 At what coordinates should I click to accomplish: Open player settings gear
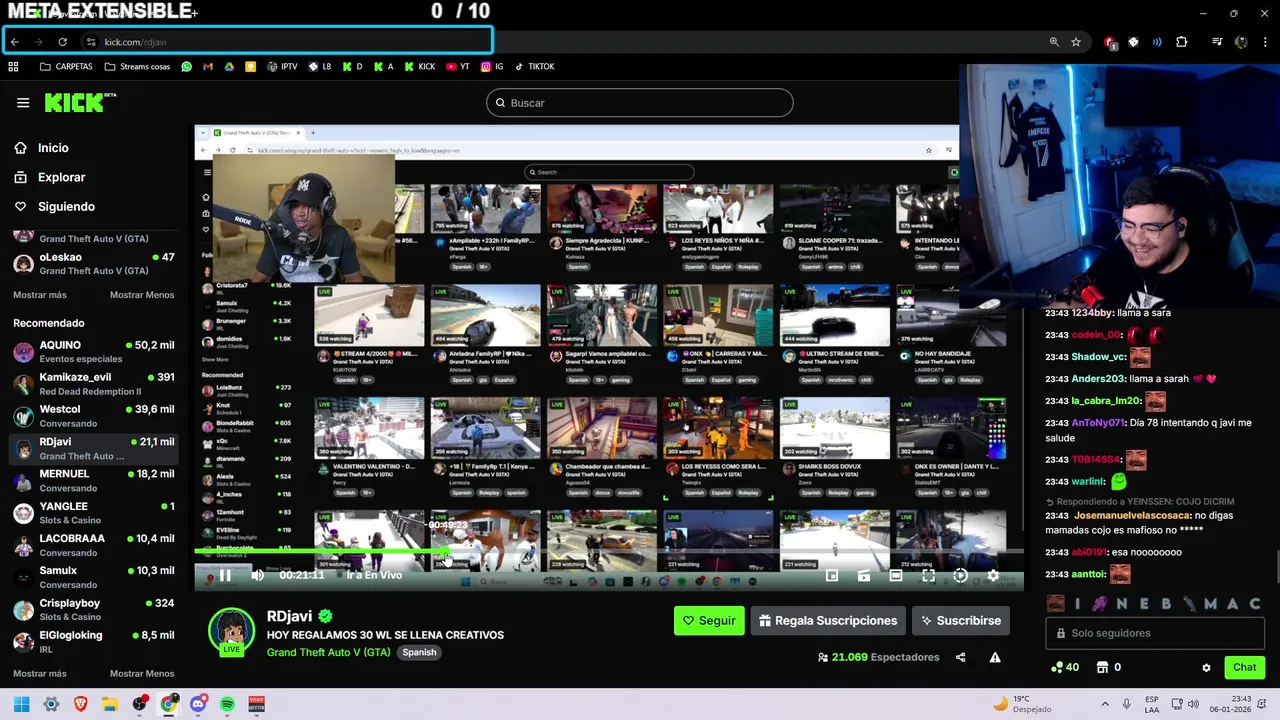pos(993,575)
